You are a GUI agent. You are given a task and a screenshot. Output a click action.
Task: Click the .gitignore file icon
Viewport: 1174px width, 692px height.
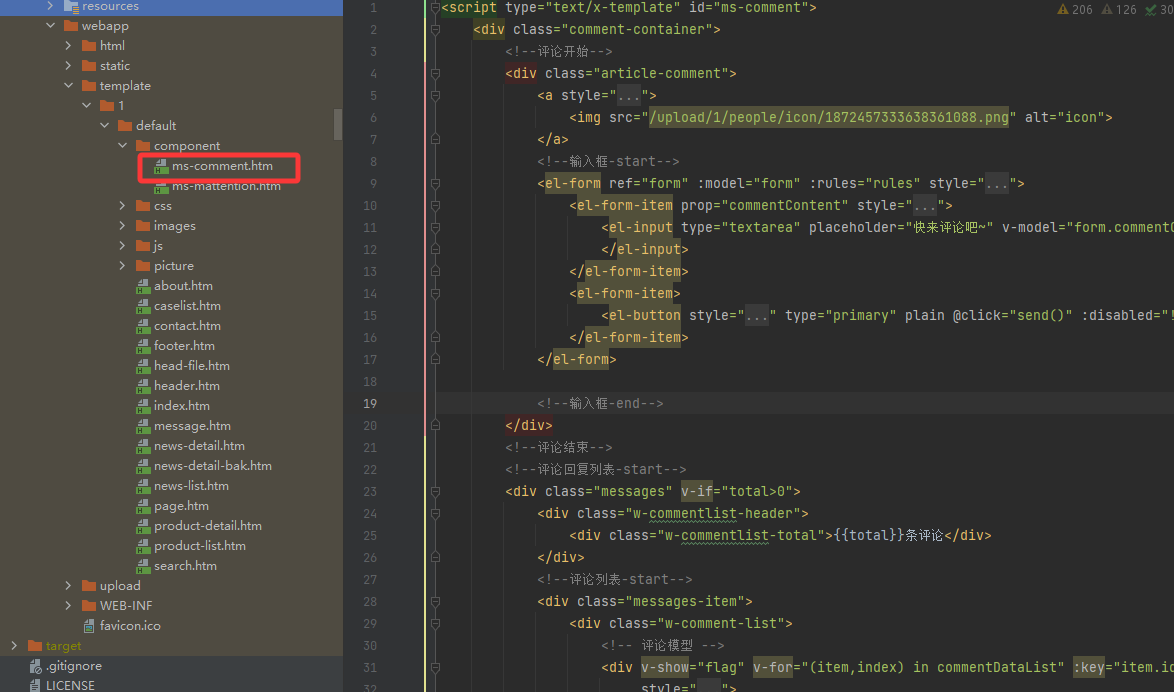(x=35, y=666)
